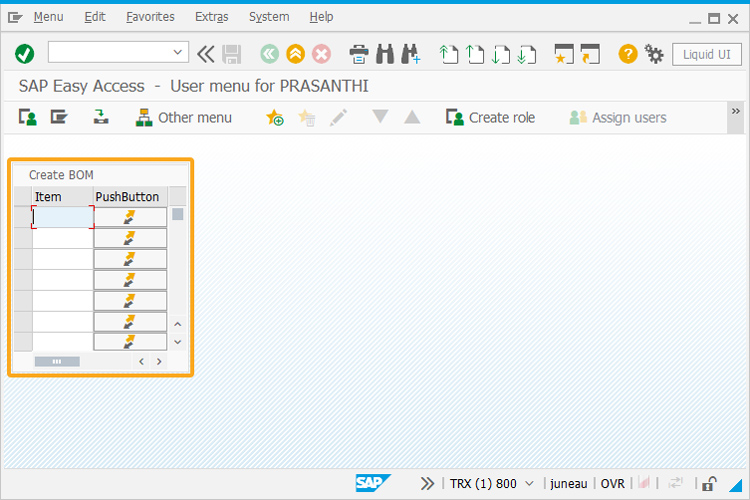This screenshot has width=750, height=500.
Task: Click the second row Item cell
Action: pos(63,238)
